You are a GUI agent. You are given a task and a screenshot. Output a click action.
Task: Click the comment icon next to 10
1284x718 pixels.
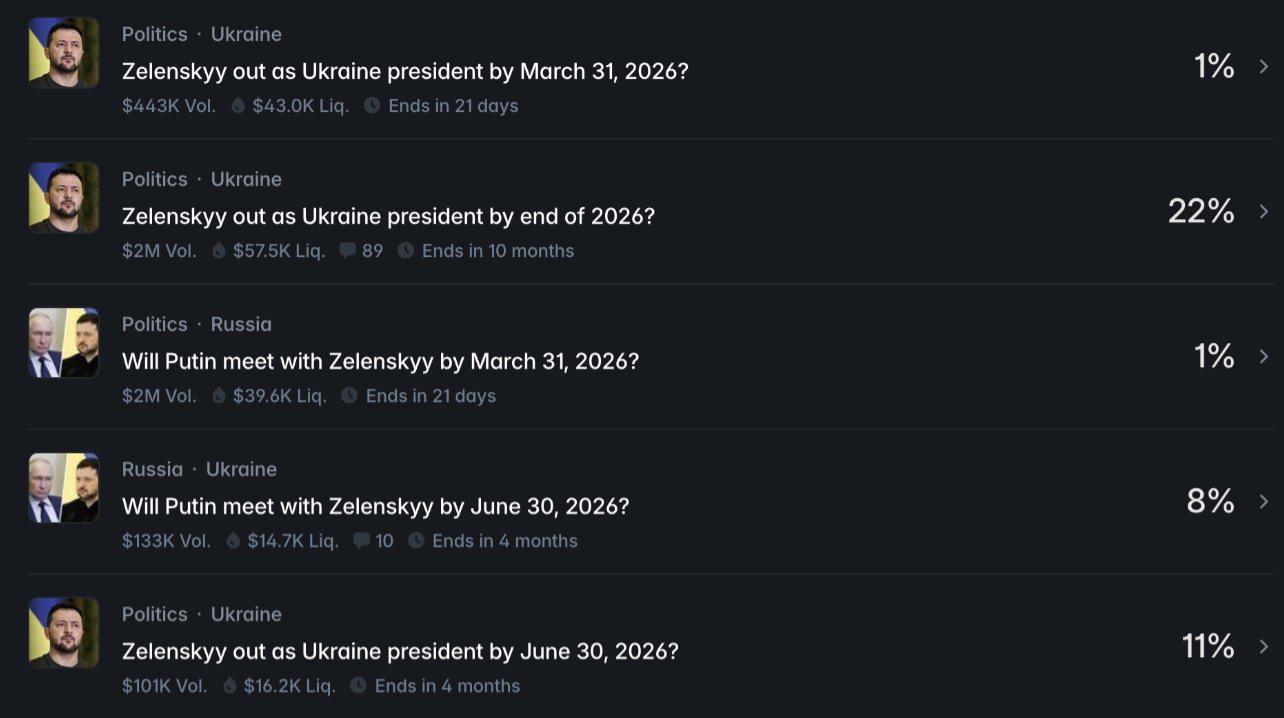click(361, 541)
